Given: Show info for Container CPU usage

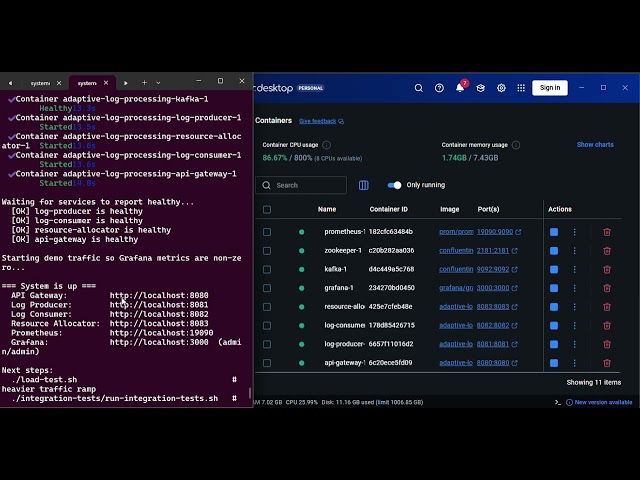Looking at the screenshot, I should pyautogui.click(x=327, y=145).
